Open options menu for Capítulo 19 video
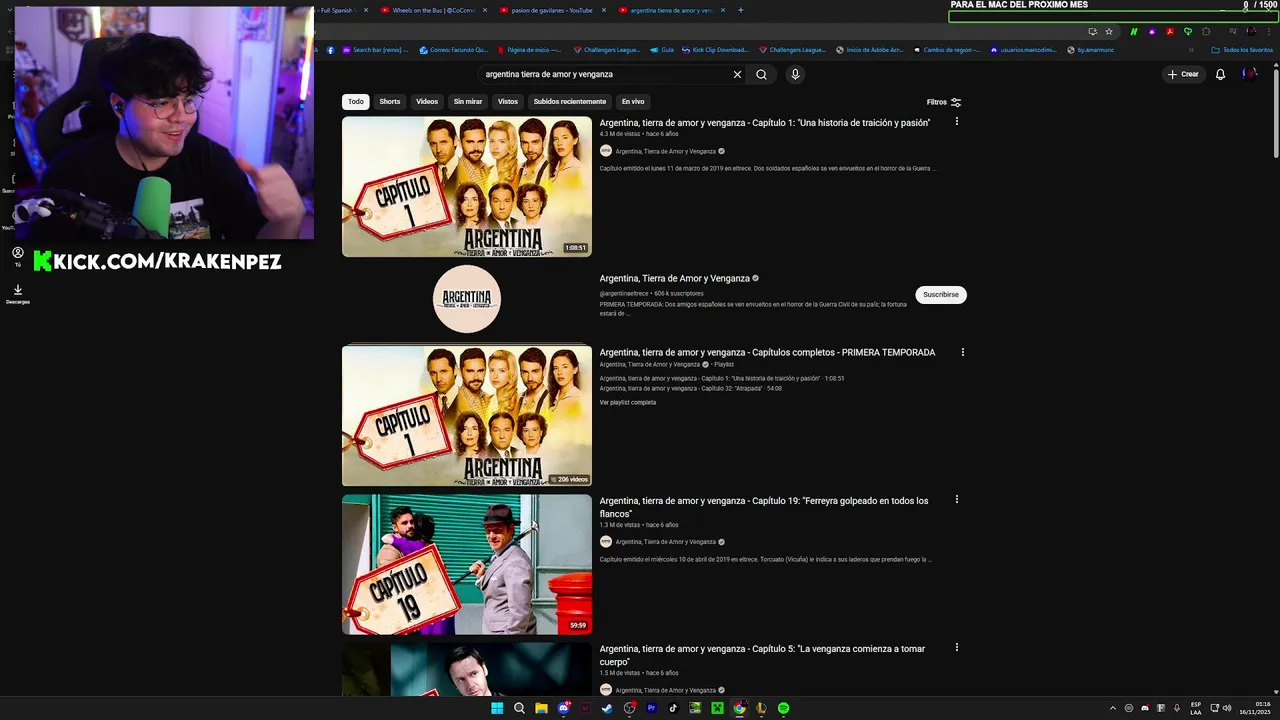 coord(957,499)
